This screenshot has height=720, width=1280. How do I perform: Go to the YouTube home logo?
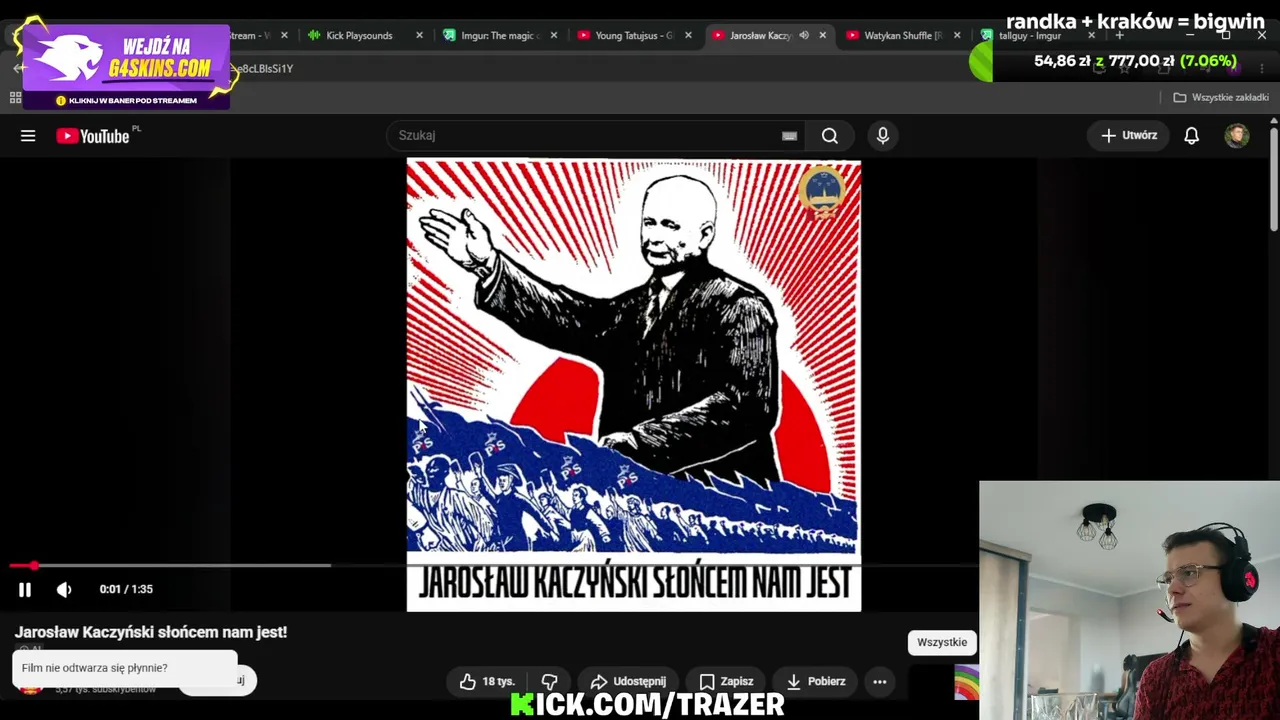pyautogui.click(x=93, y=136)
